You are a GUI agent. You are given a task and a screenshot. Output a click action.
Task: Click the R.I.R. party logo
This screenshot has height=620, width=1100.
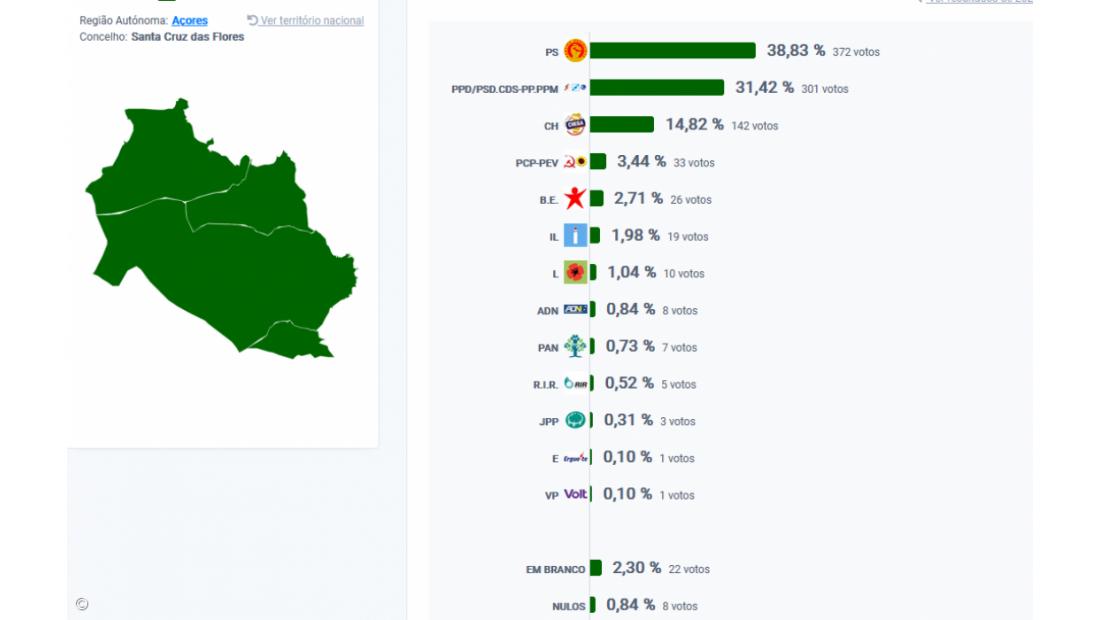[x=575, y=384]
